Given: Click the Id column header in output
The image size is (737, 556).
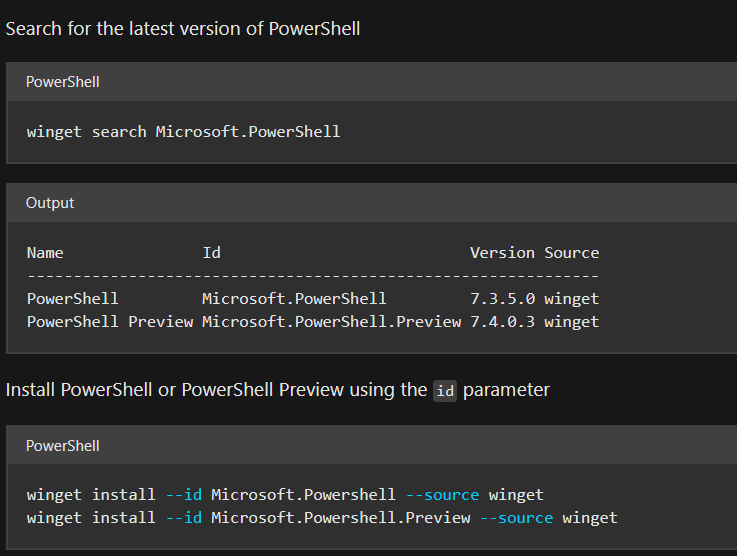Looking at the screenshot, I should click(212, 253).
